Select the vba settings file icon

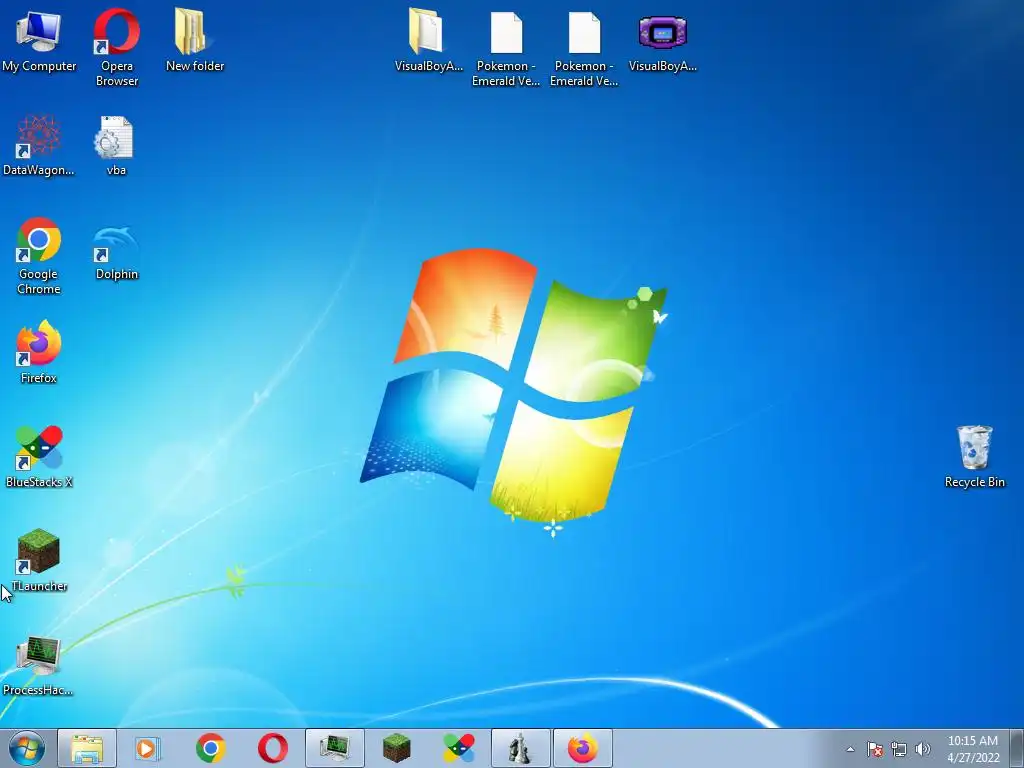point(116,145)
